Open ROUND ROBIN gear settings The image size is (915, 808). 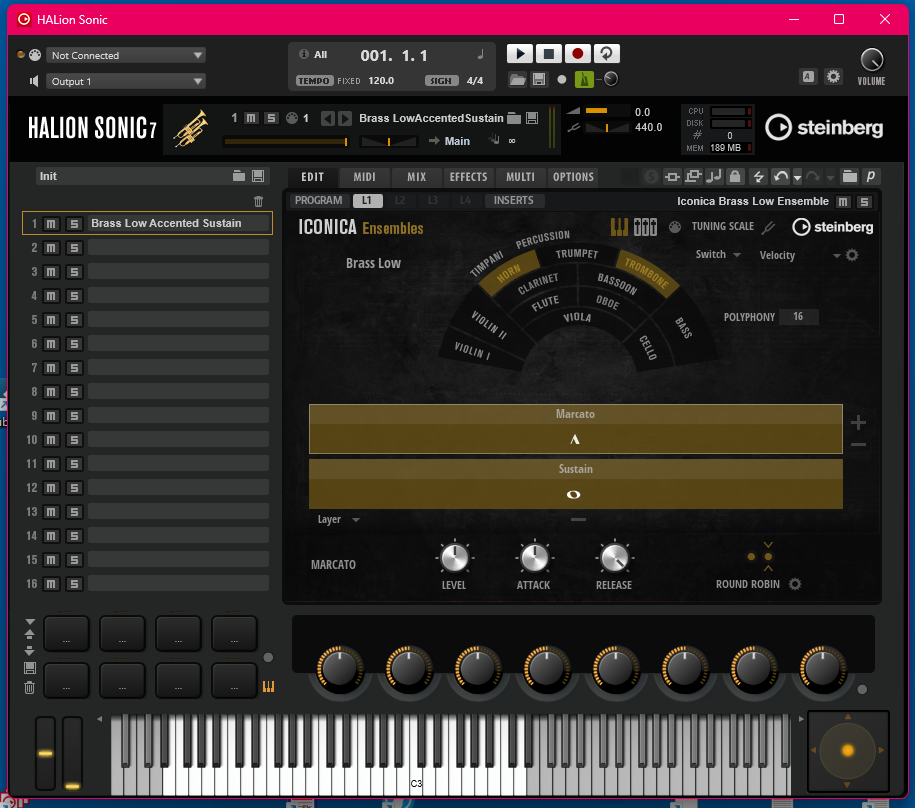point(795,584)
